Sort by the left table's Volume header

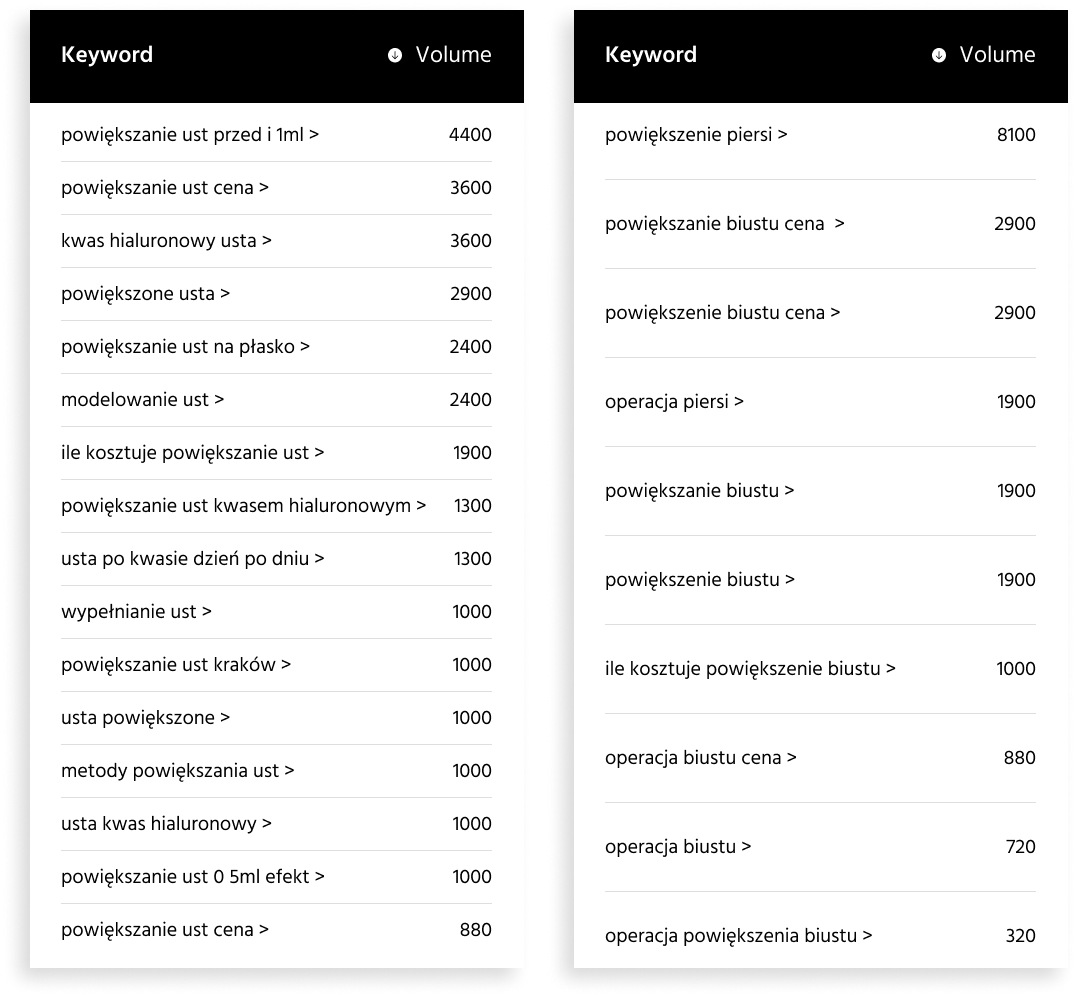(x=453, y=55)
